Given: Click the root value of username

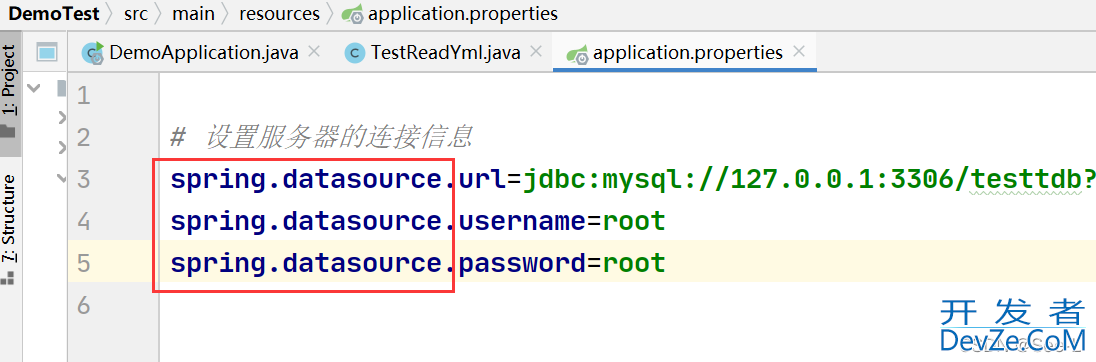Looking at the screenshot, I should tap(634, 222).
